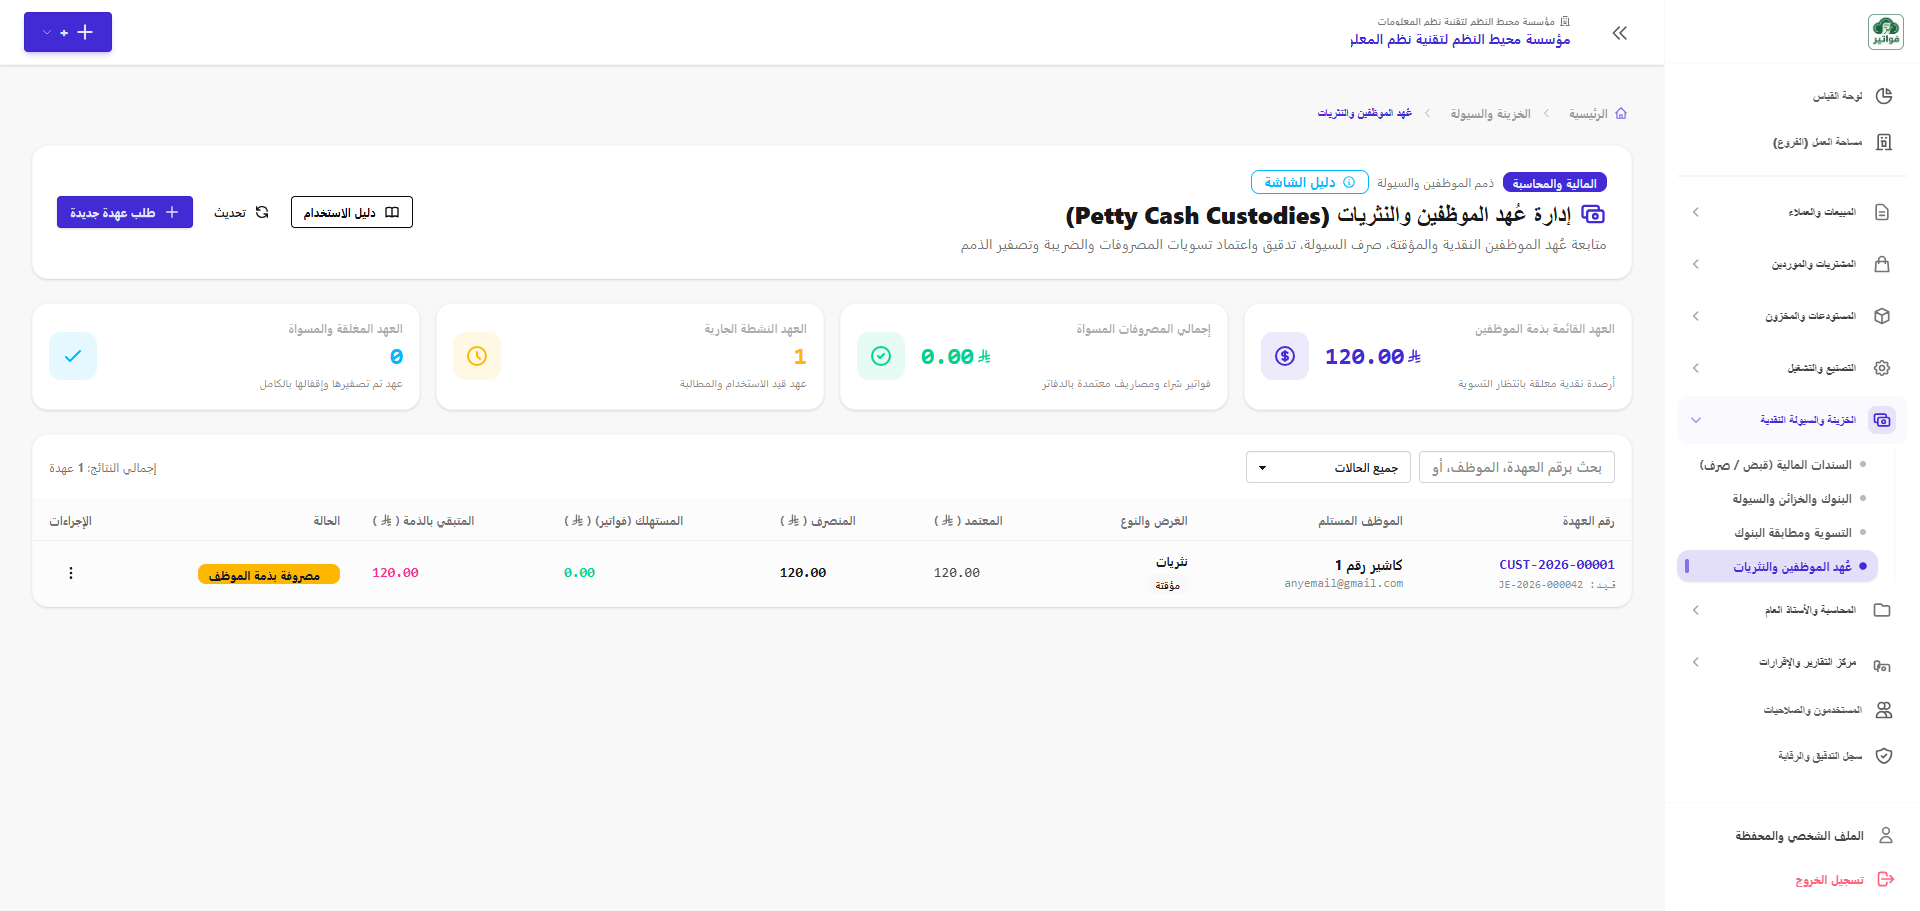Viewport: 1920px width, 911px height.
Task: Click the logout icon
Action: (1886, 879)
